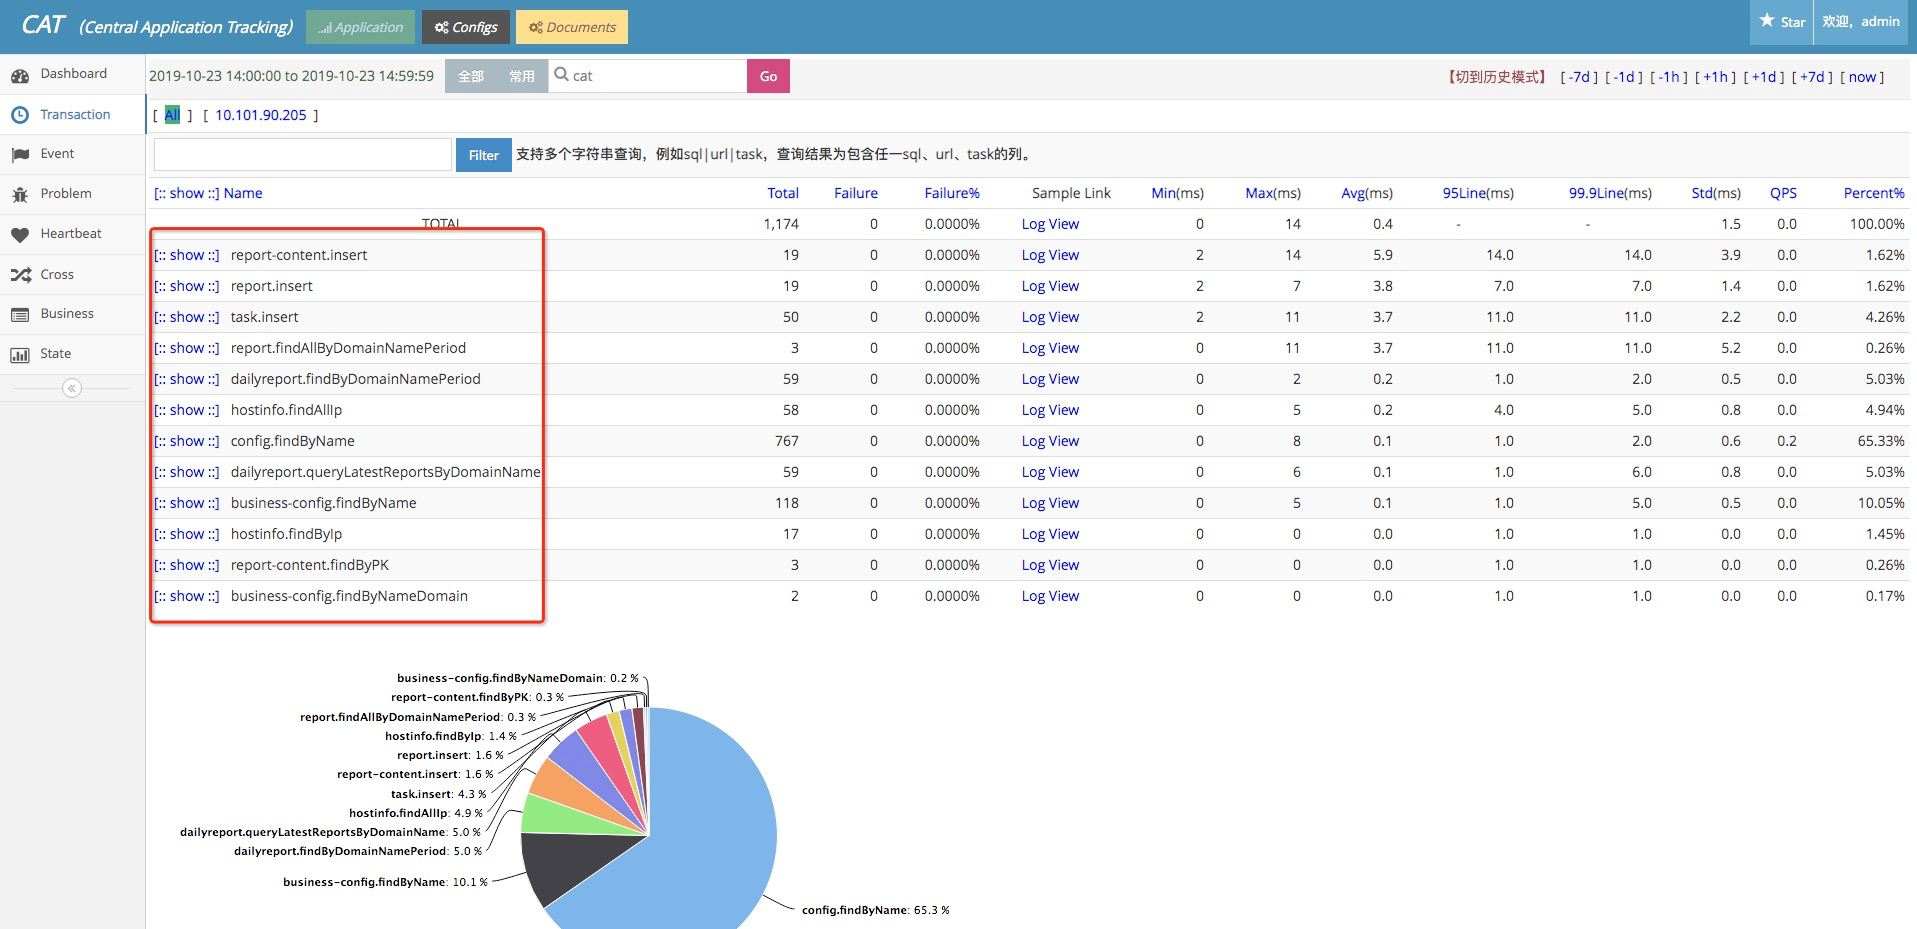Open the Configs tab
Image resolution: width=1917 pixels, height=929 pixels.
point(466,27)
